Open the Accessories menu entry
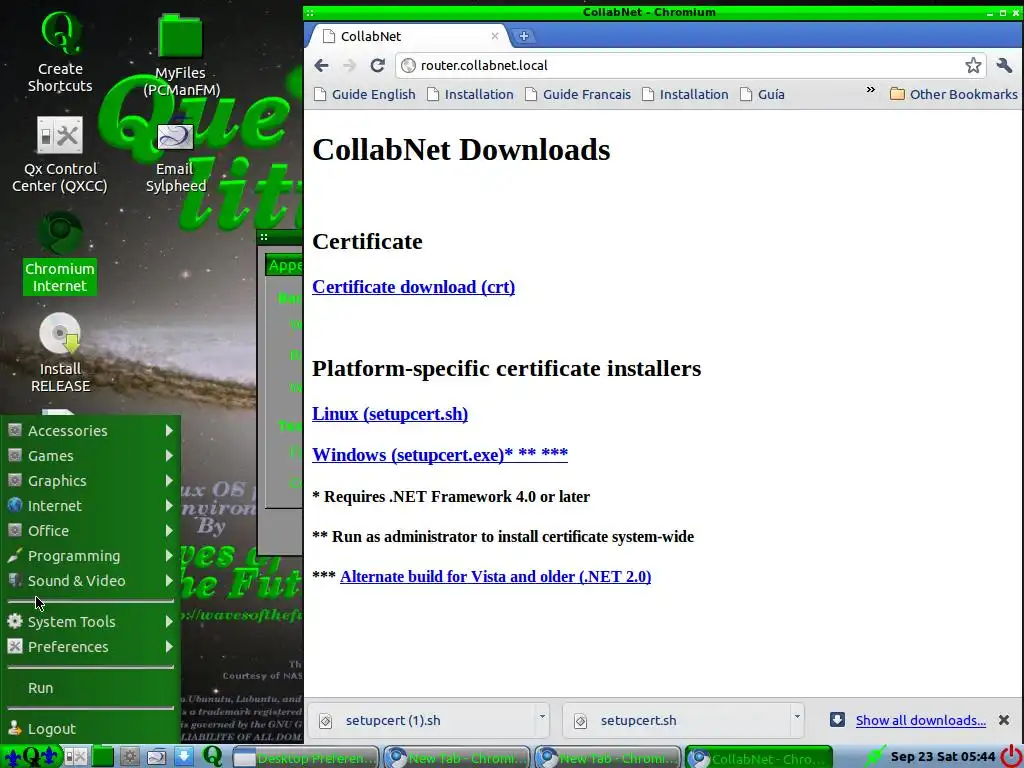 pyautogui.click(x=90, y=431)
